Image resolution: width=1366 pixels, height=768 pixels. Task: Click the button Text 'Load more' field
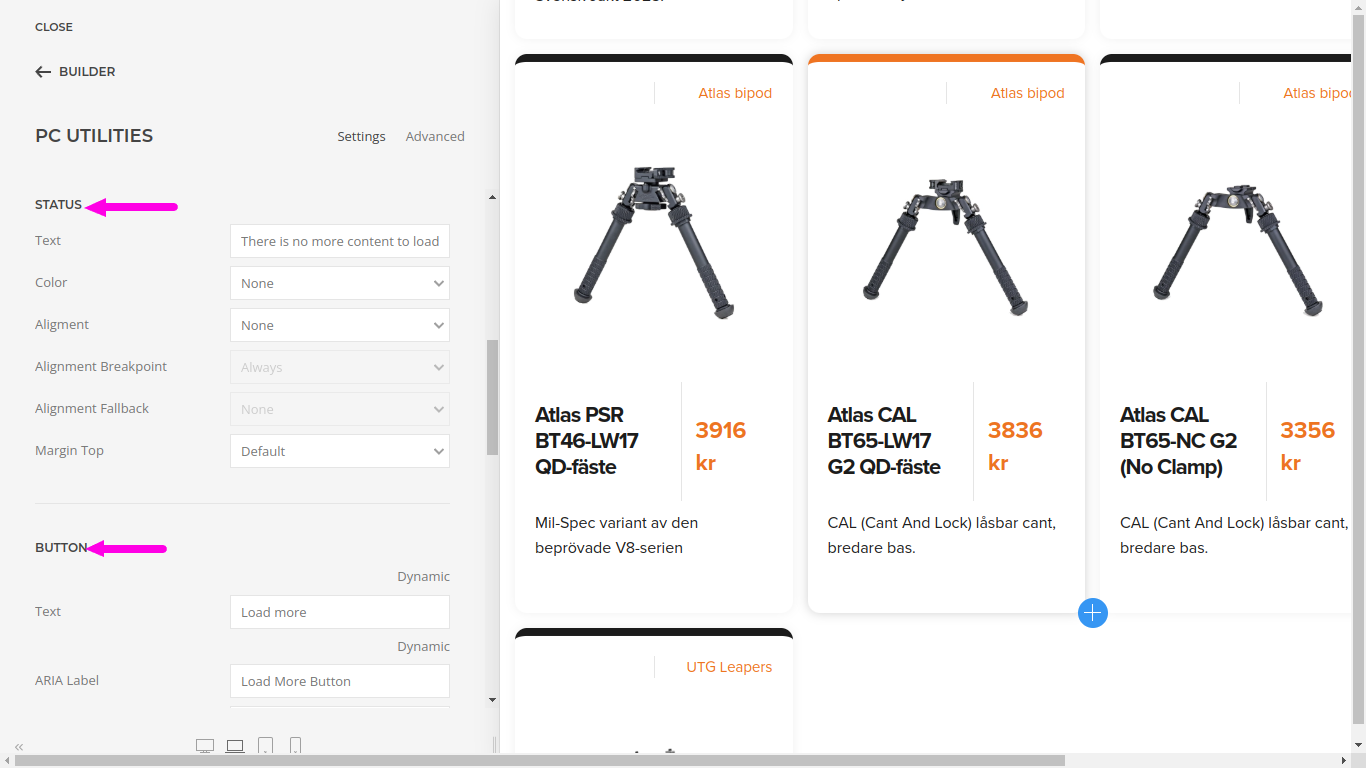click(x=340, y=612)
